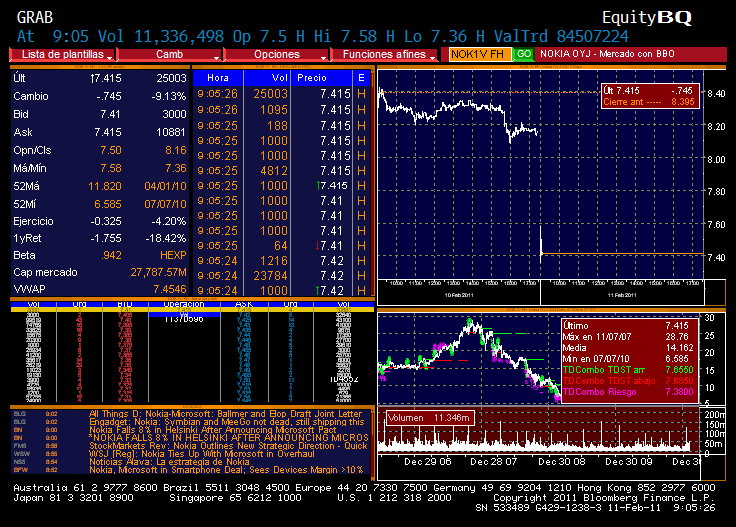Viewport: 736px width, 527px height.
Task: Click the TDCombo Riesgo legend entry
Action: click(628, 392)
